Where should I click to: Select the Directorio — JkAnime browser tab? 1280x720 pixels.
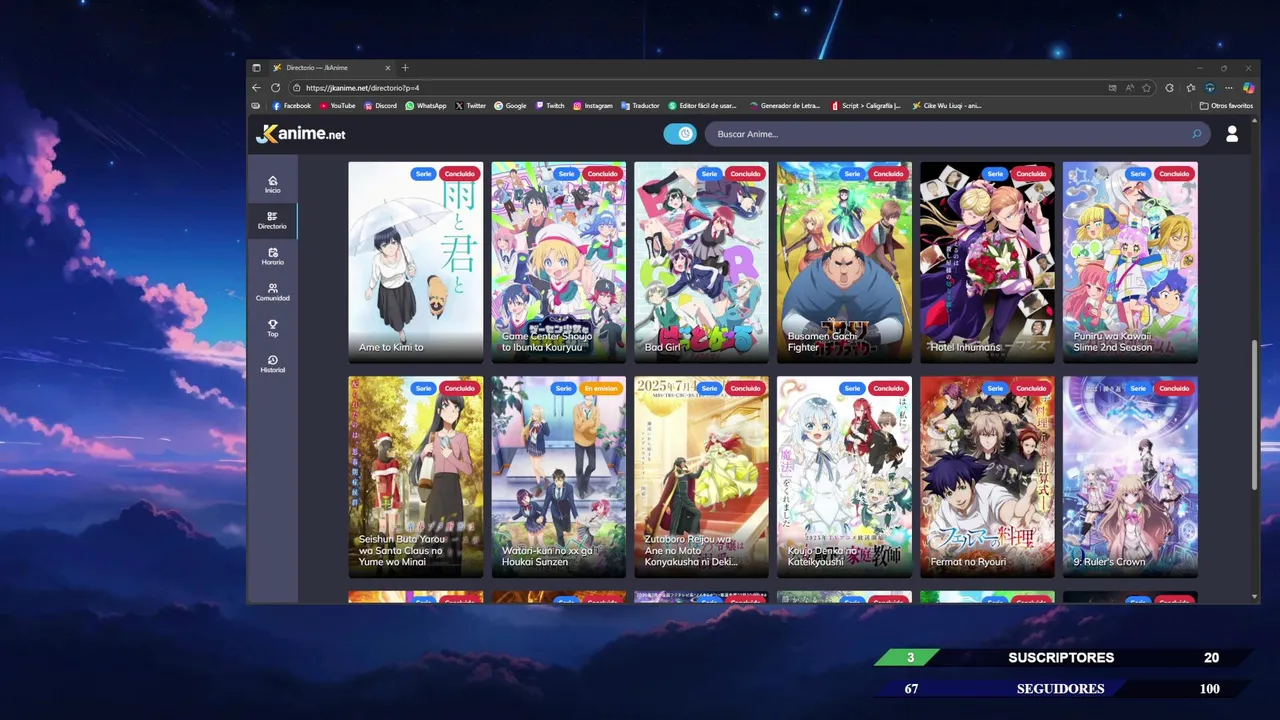point(330,68)
